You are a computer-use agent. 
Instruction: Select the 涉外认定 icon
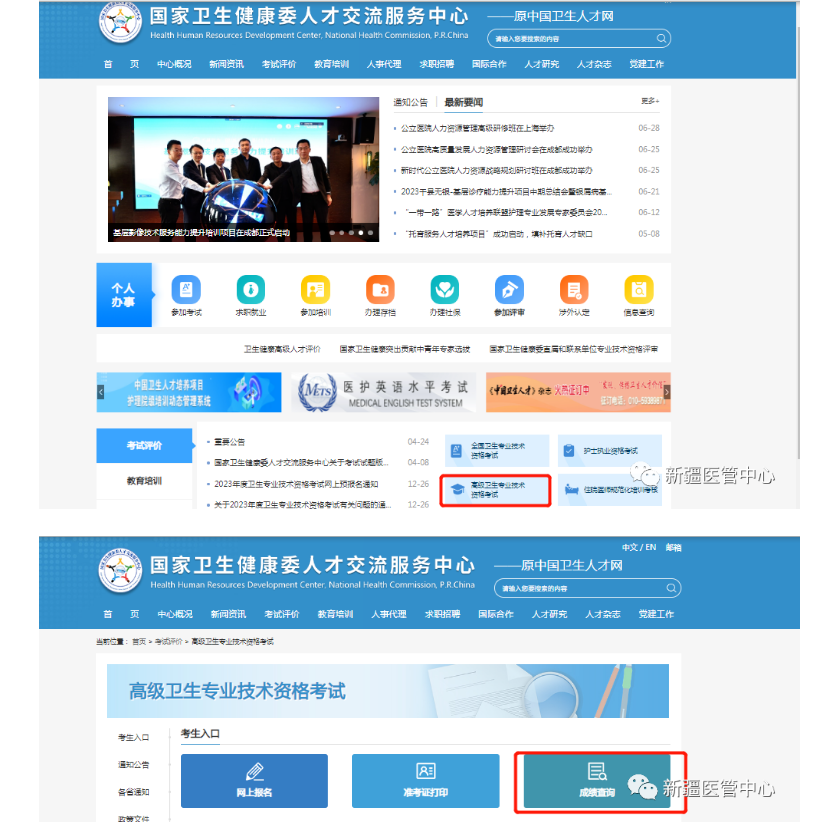click(574, 290)
